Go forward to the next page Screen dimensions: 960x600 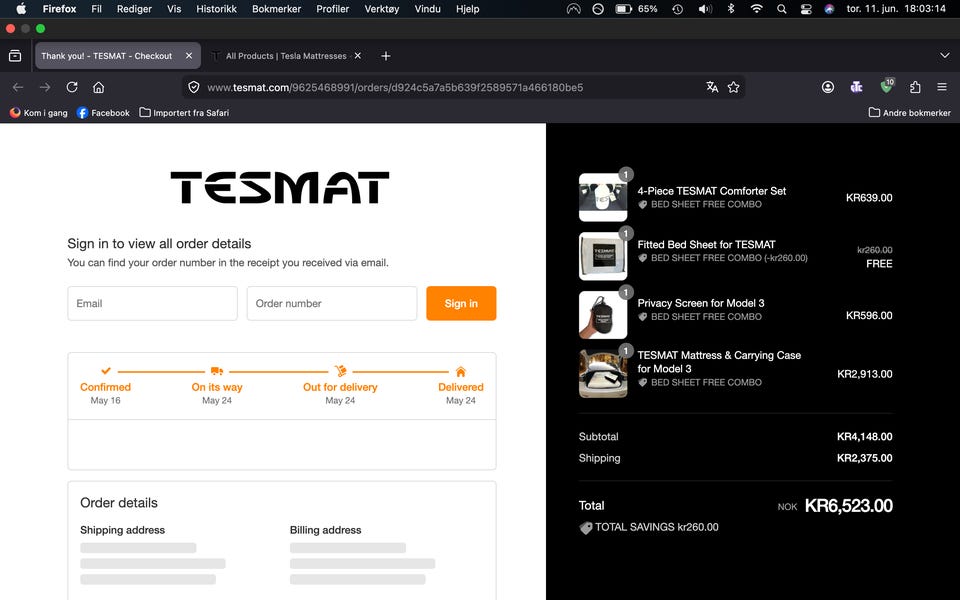(x=45, y=87)
